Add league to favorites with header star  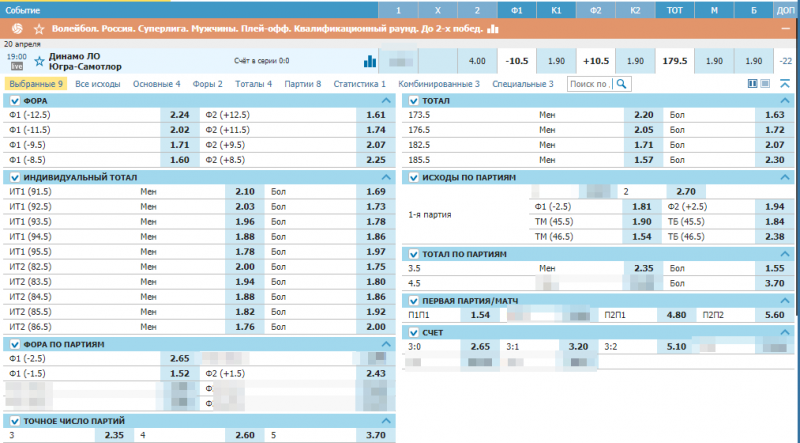(38, 29)
